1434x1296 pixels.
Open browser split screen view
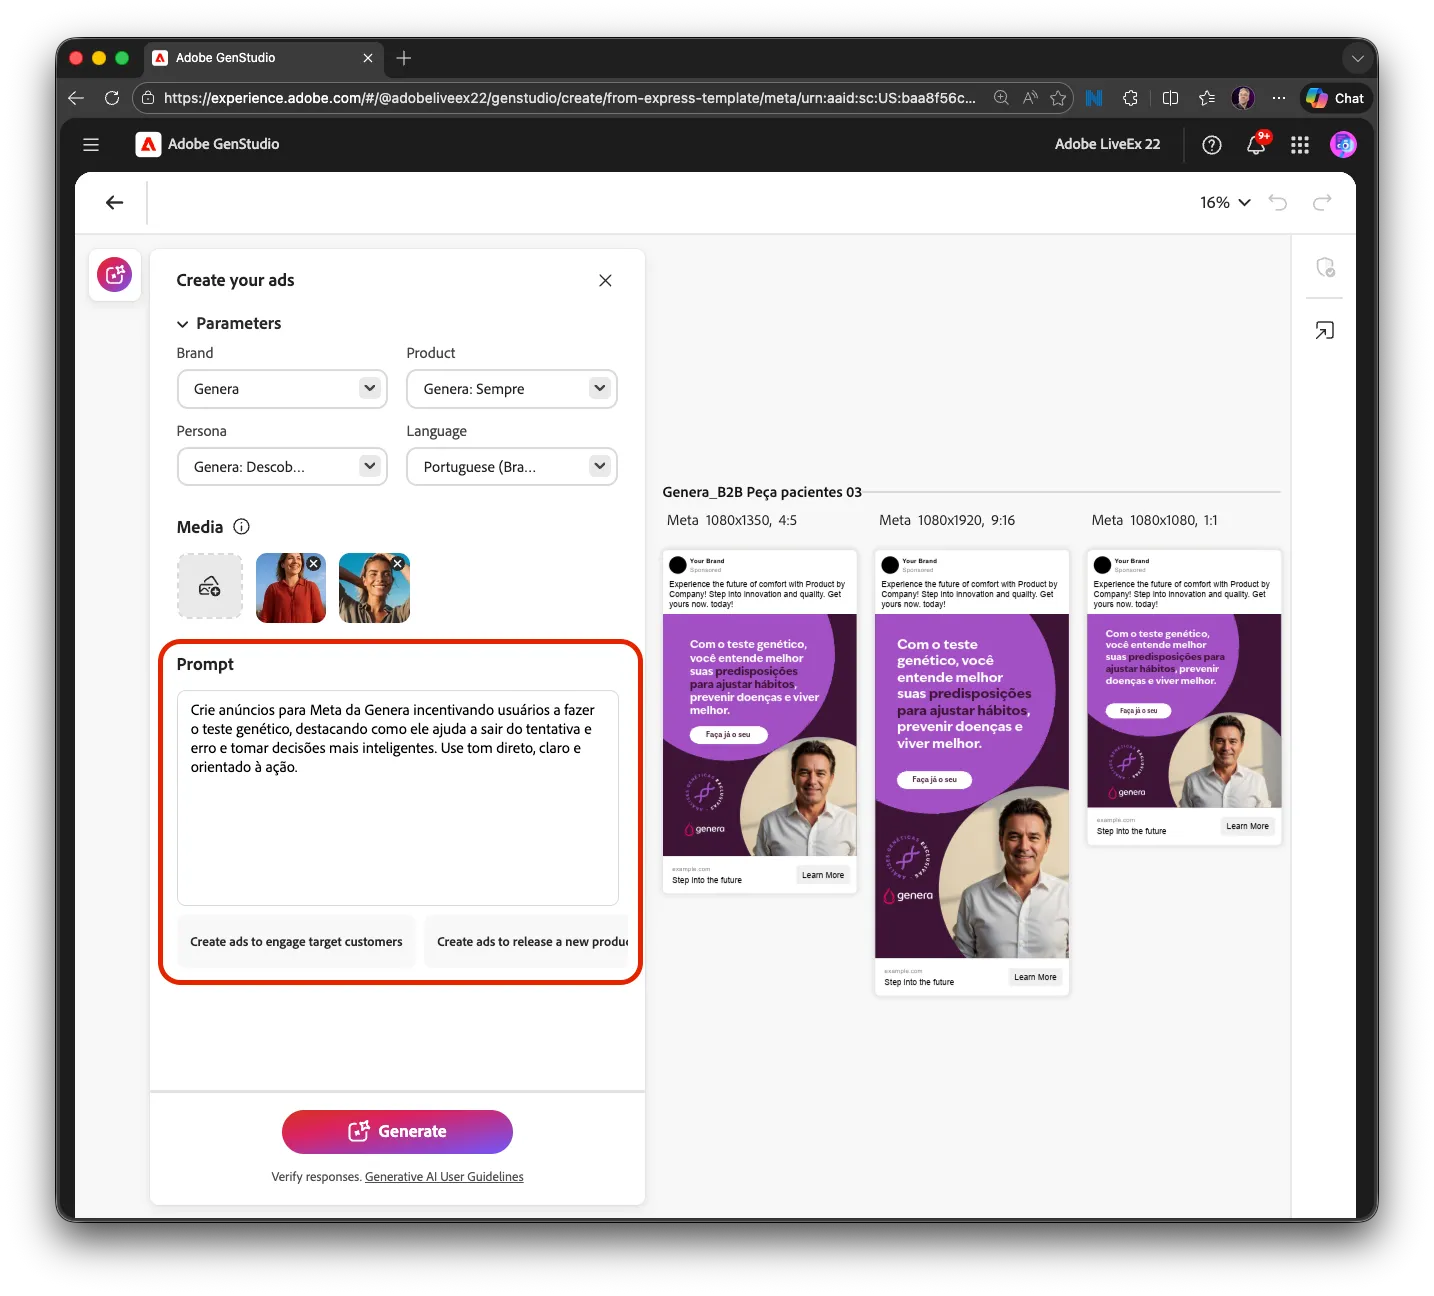tap(1170, 98)
